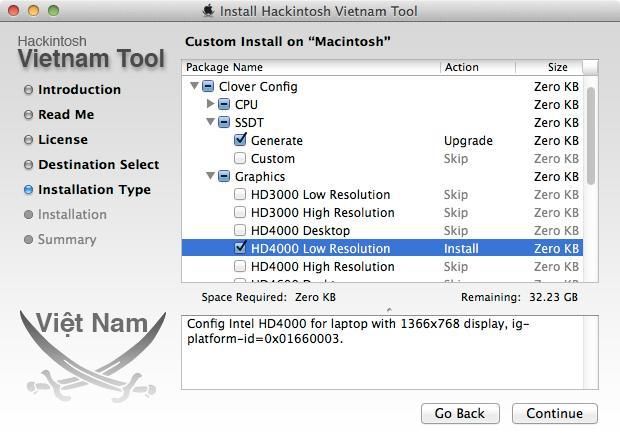Click the bullet icon beside Destination Select
Screen dimensions: 620x440
tap(28, 164)
